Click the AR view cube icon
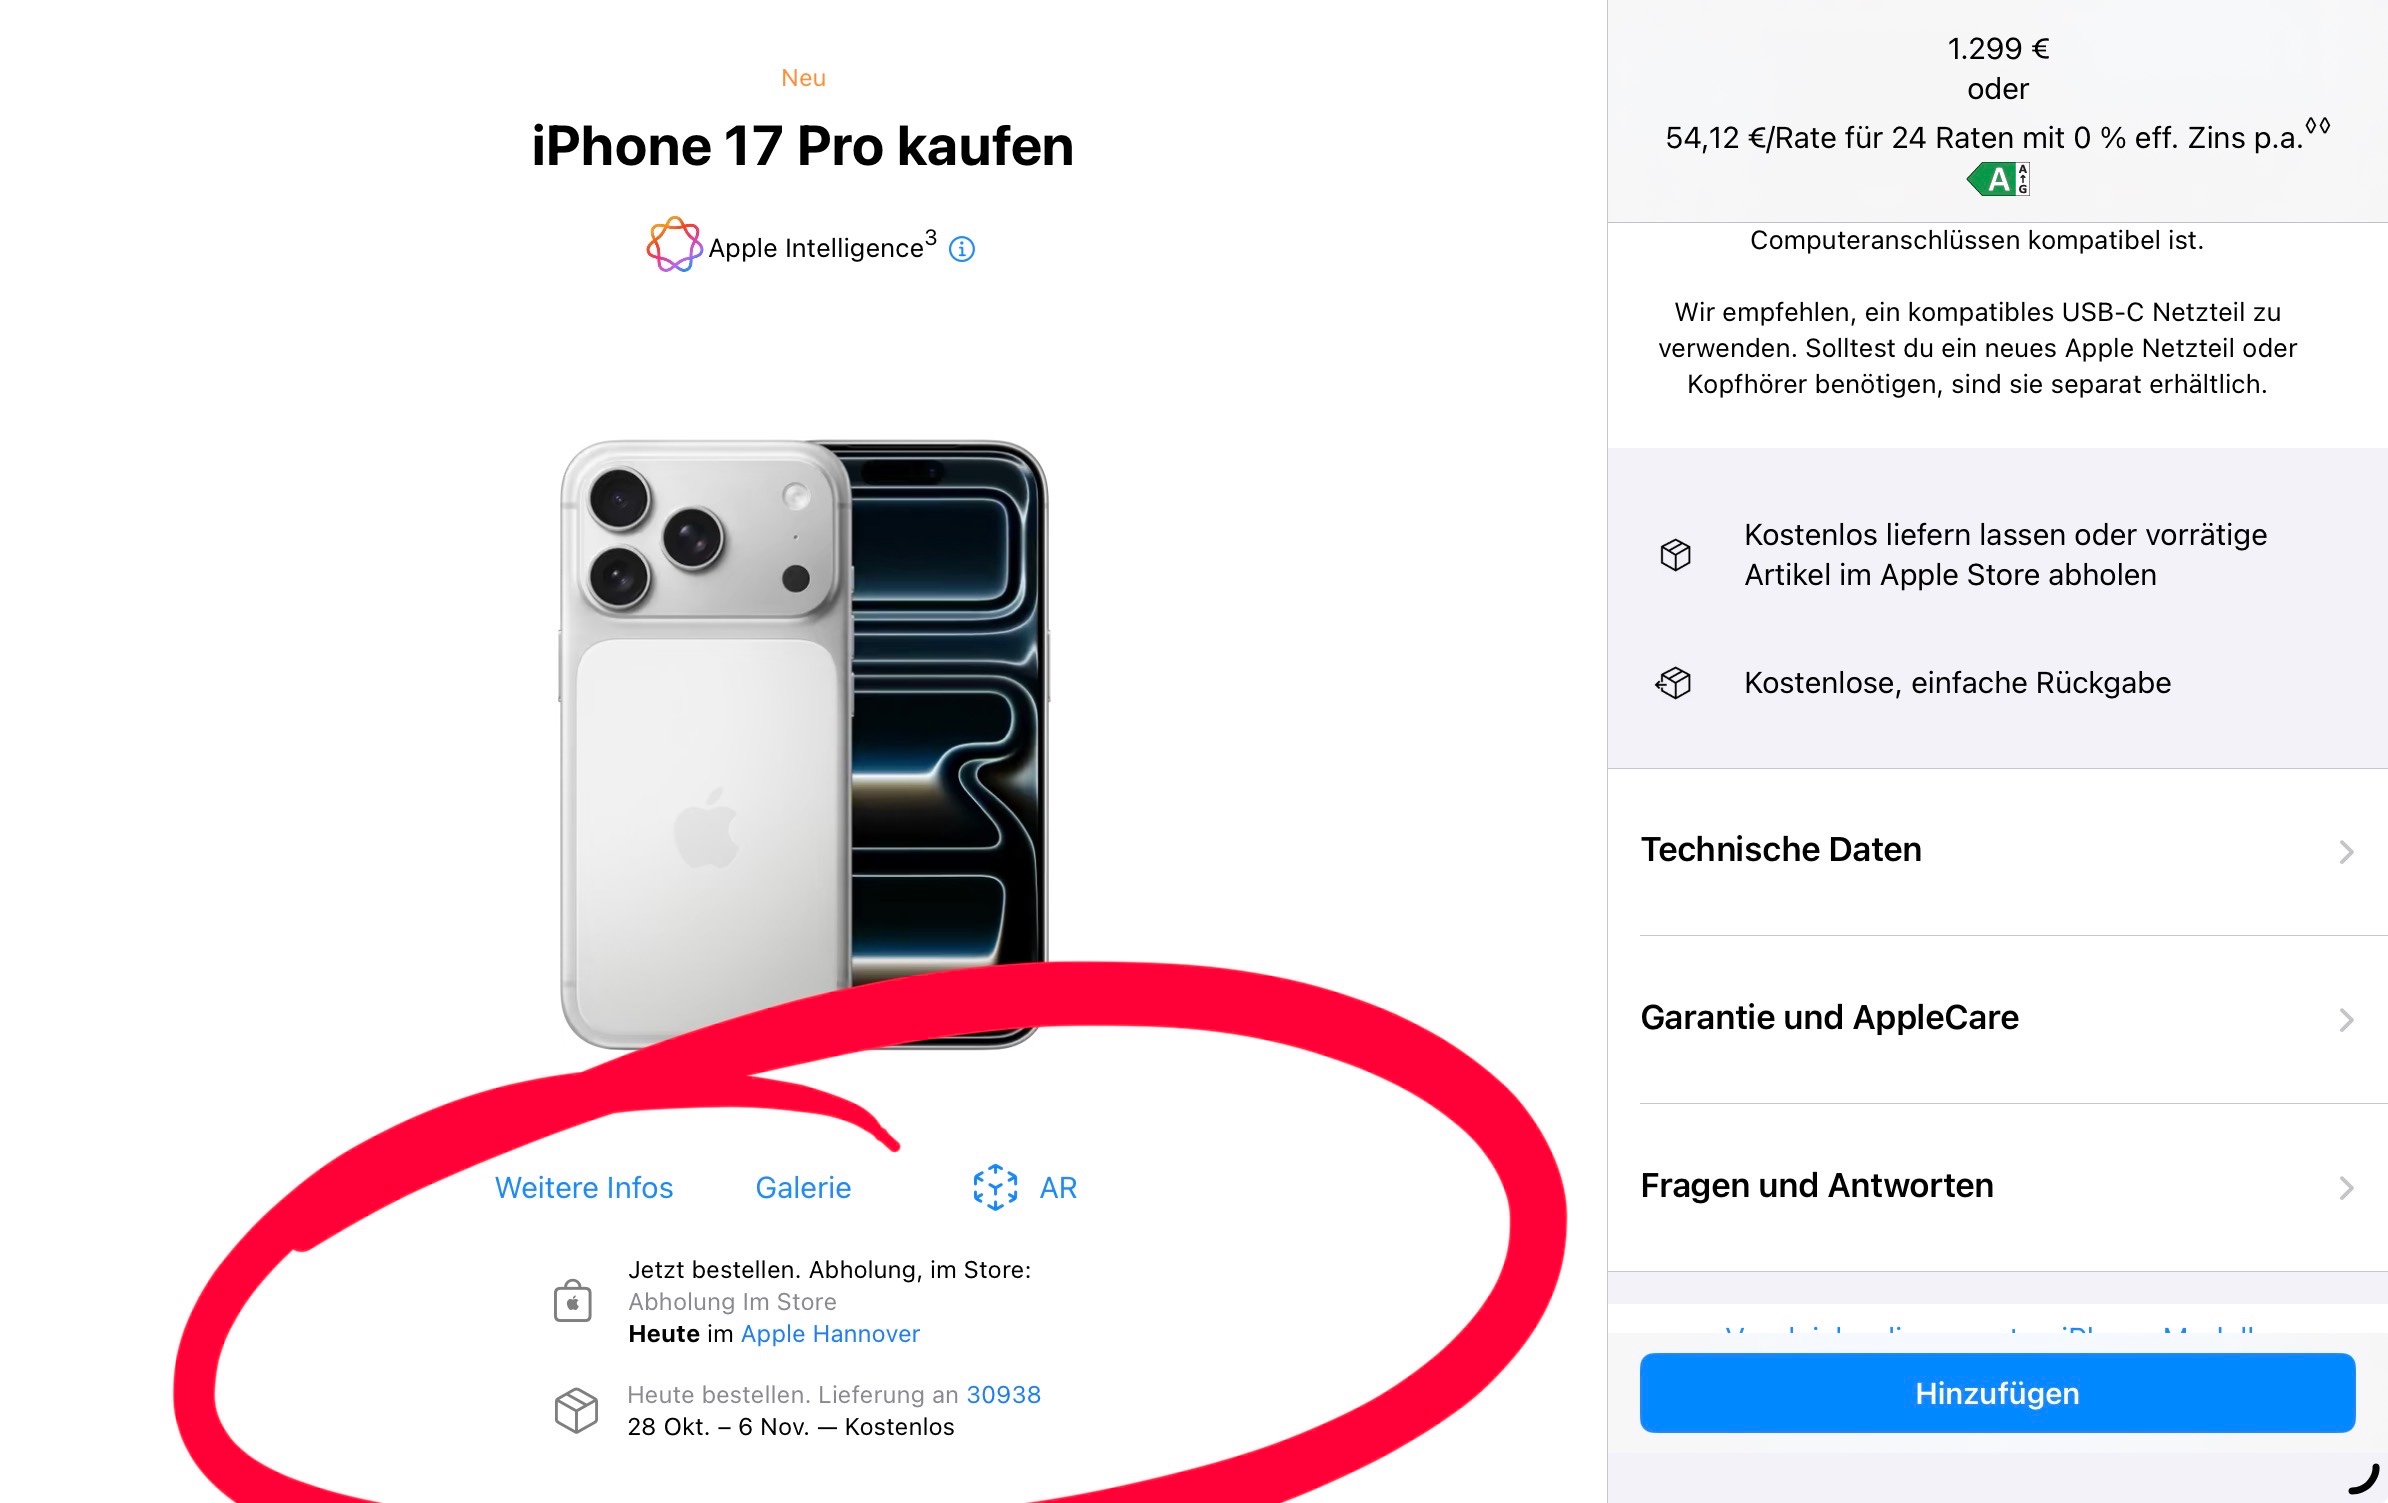This screenshot has width=2388, height=1503. (x=995, y=1187)
